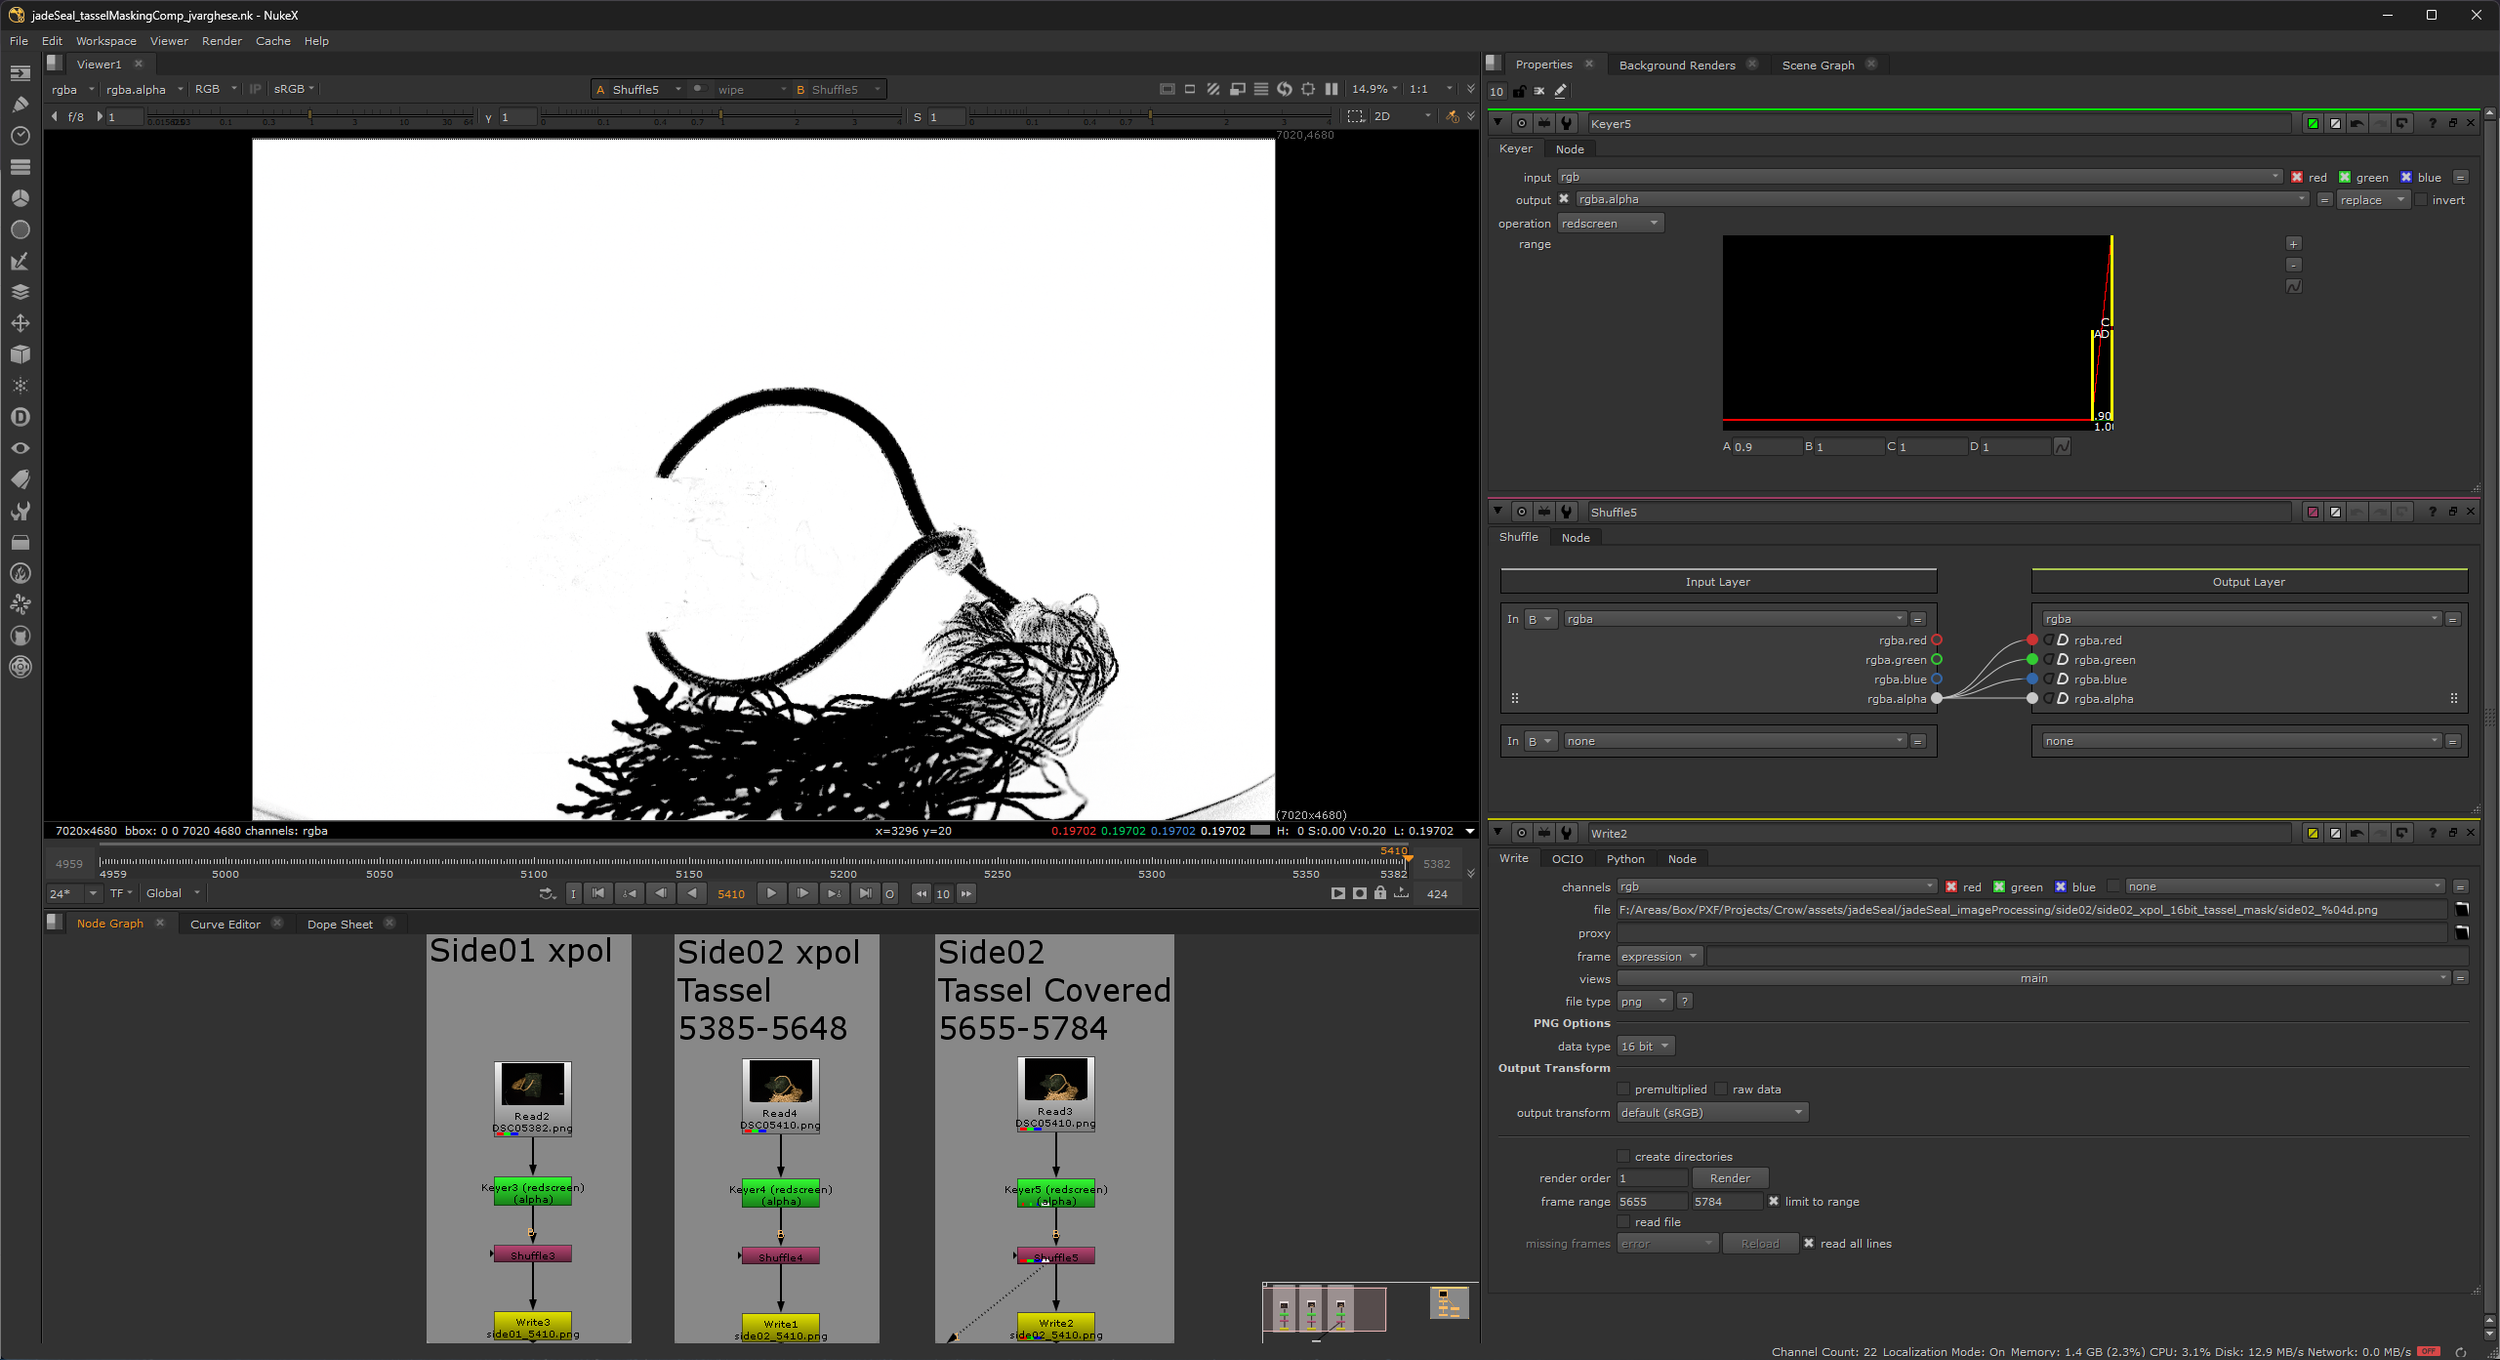Viewport: 2500px width, 1360px height.
Task: Select the Read4 node thumbnail
Action: 780,1082
